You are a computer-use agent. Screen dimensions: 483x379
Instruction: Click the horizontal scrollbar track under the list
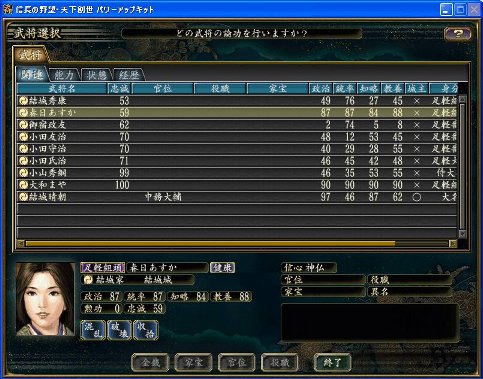(237, 244)
